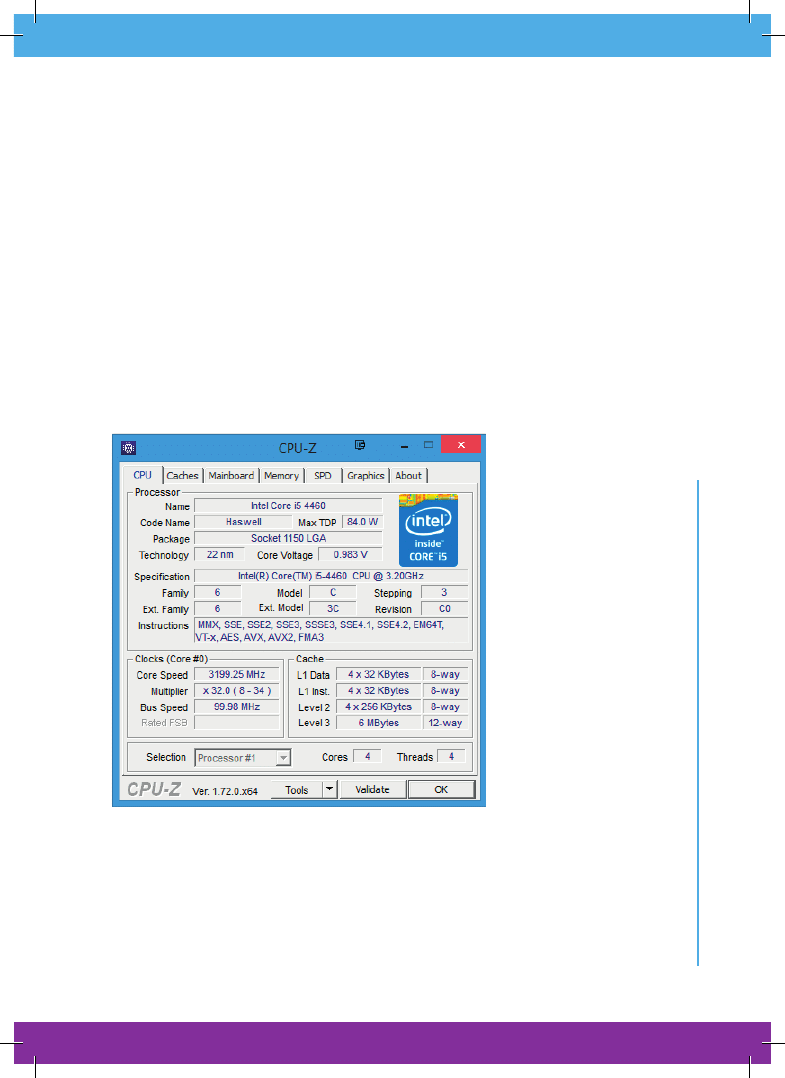Click the Level 2 size 4 x 256 KBytes

pos(379,707)
